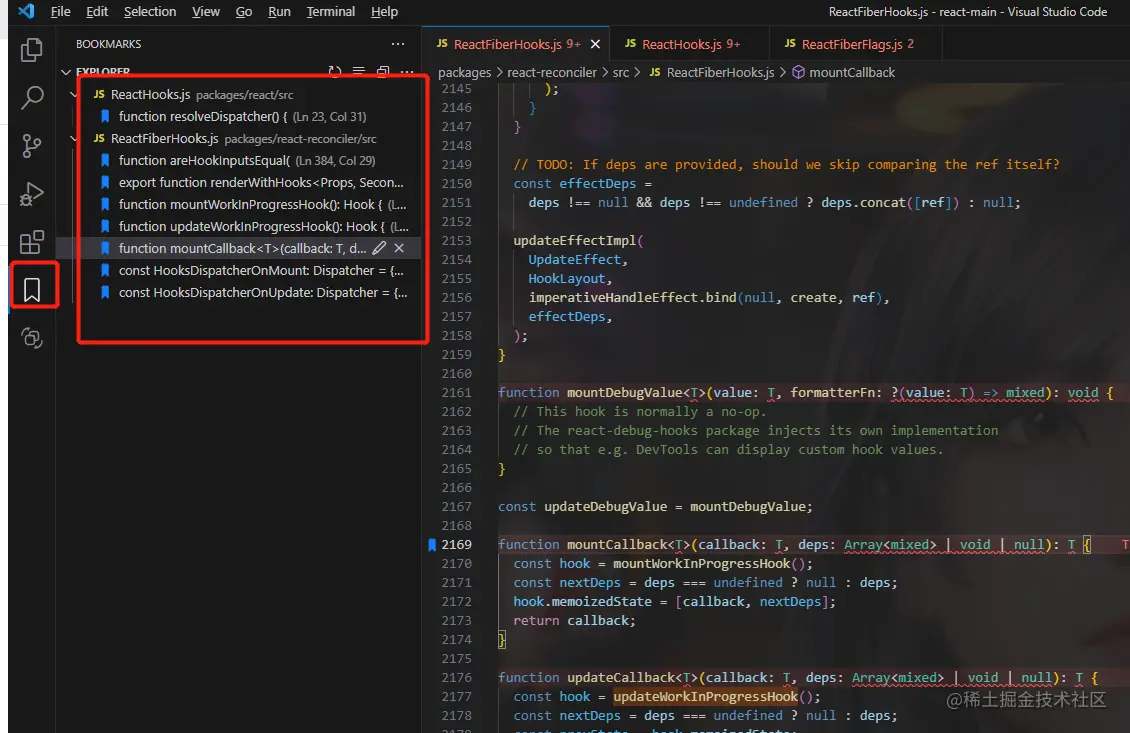Open the Explorer view in activity bar
1130x733 pixels.
32,49
